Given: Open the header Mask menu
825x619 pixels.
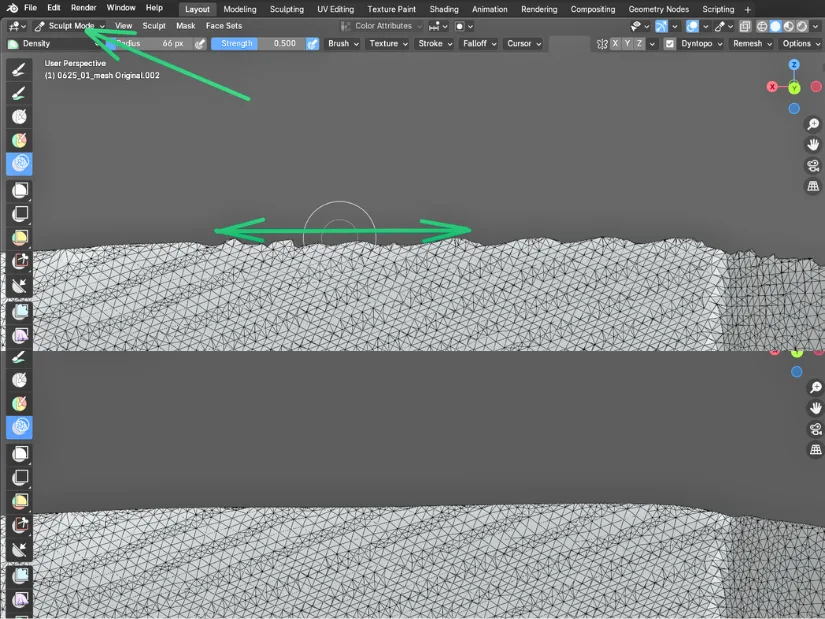Looking at the screenshot, I should click(186, 26).
